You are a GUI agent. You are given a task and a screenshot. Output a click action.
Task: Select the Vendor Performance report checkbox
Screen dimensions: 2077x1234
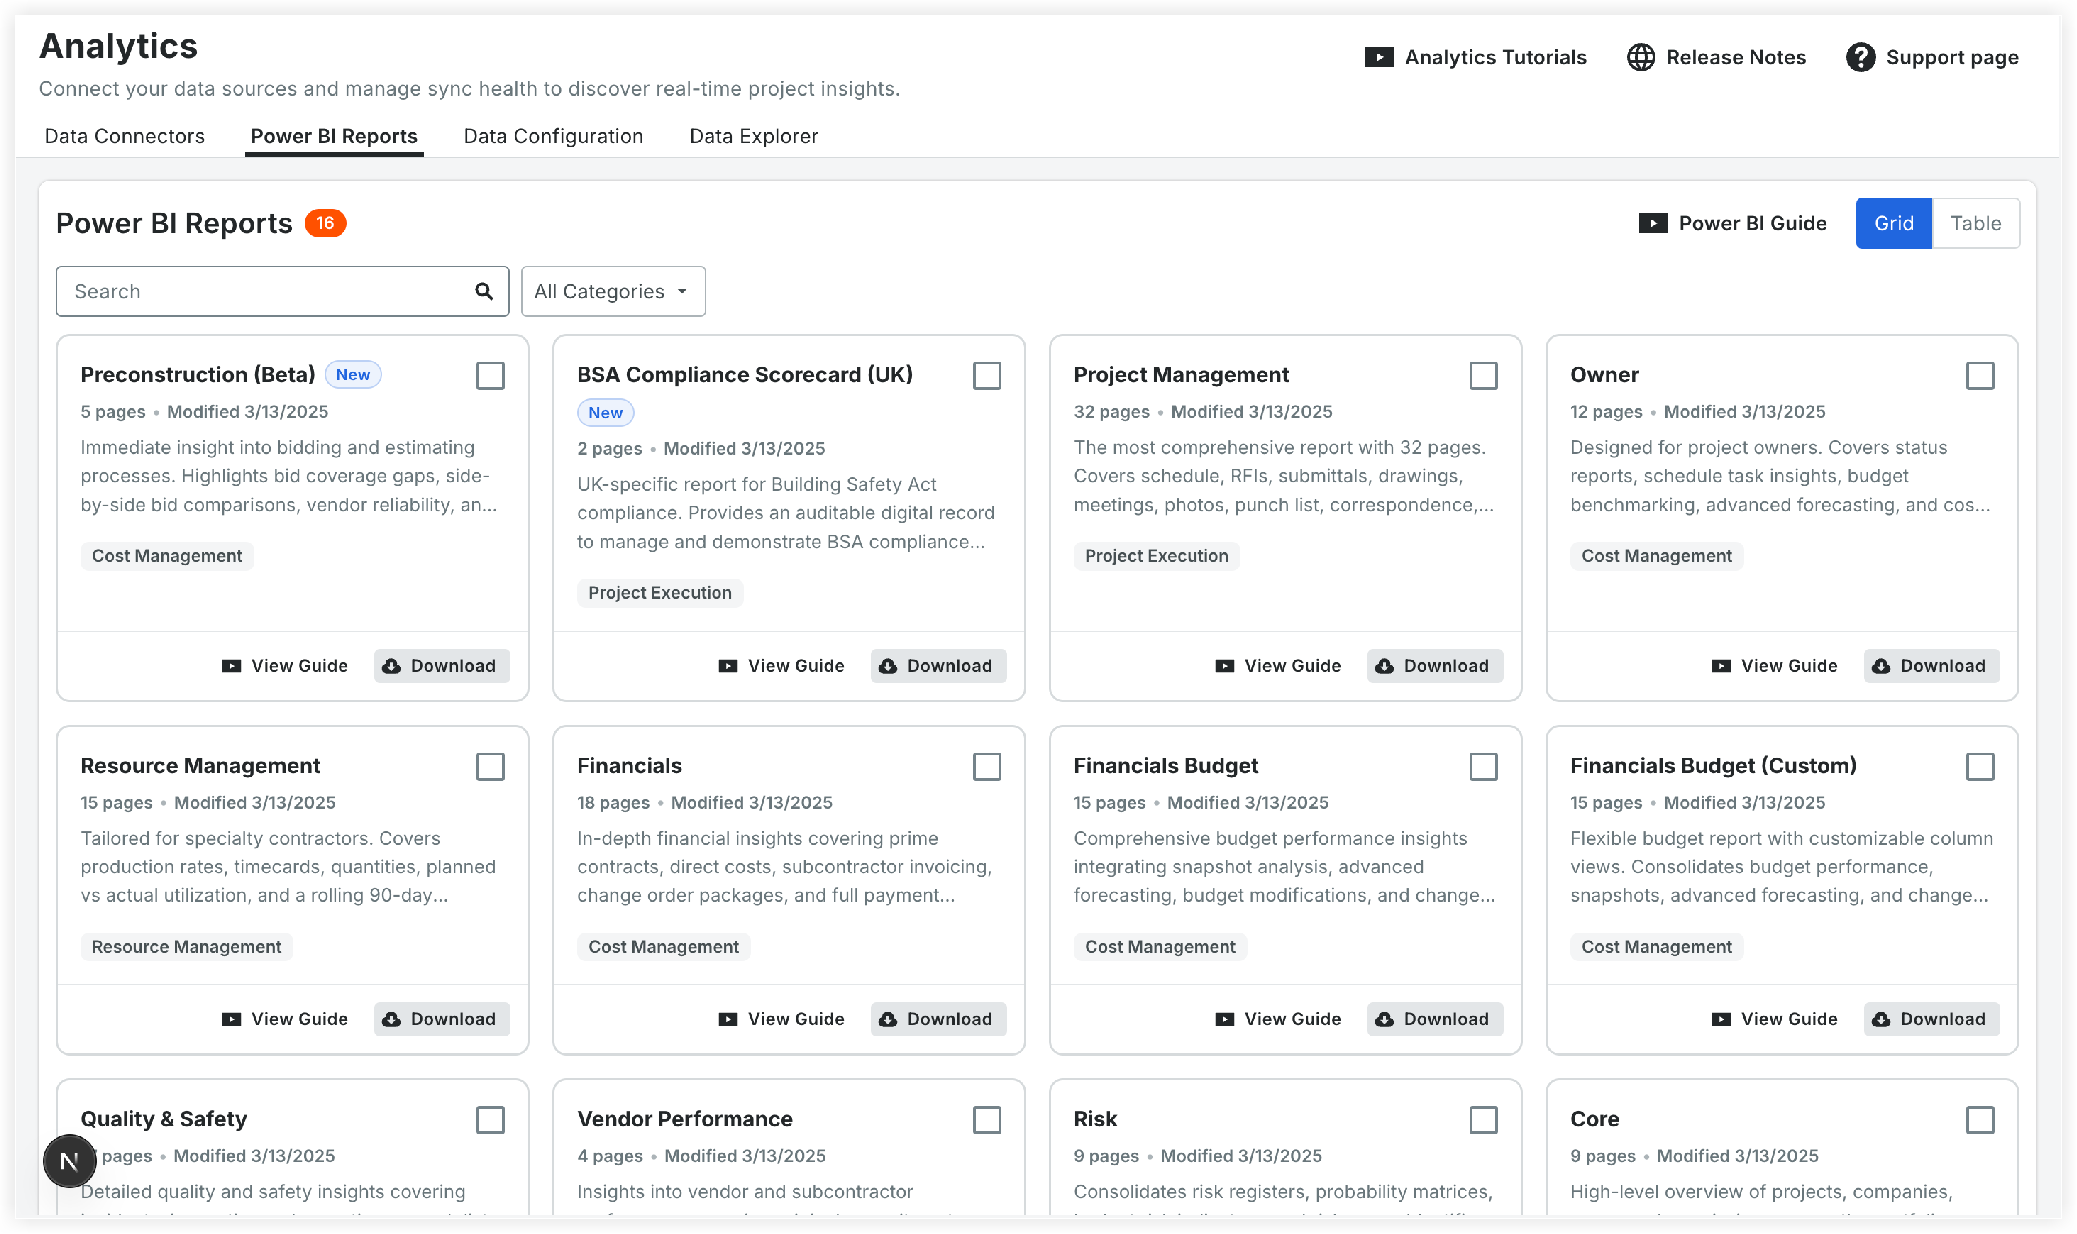[x=987, y=1120]
